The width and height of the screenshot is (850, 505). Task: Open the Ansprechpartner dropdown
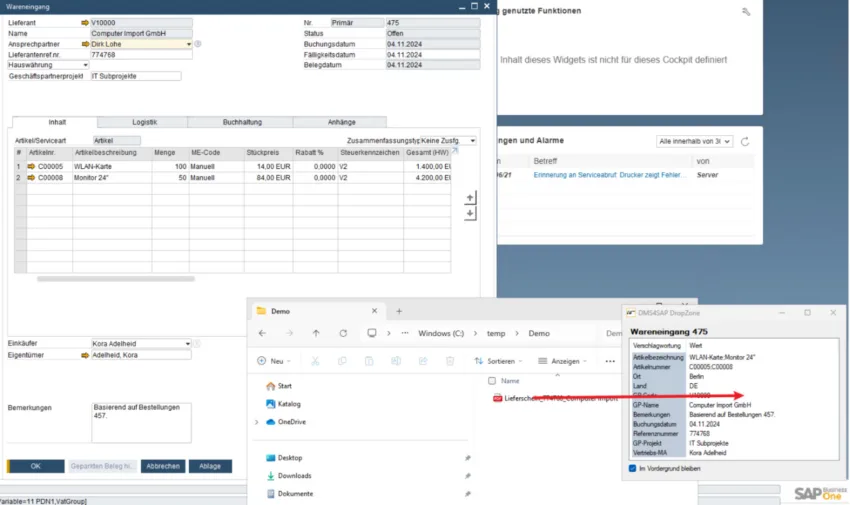(189, 44)
